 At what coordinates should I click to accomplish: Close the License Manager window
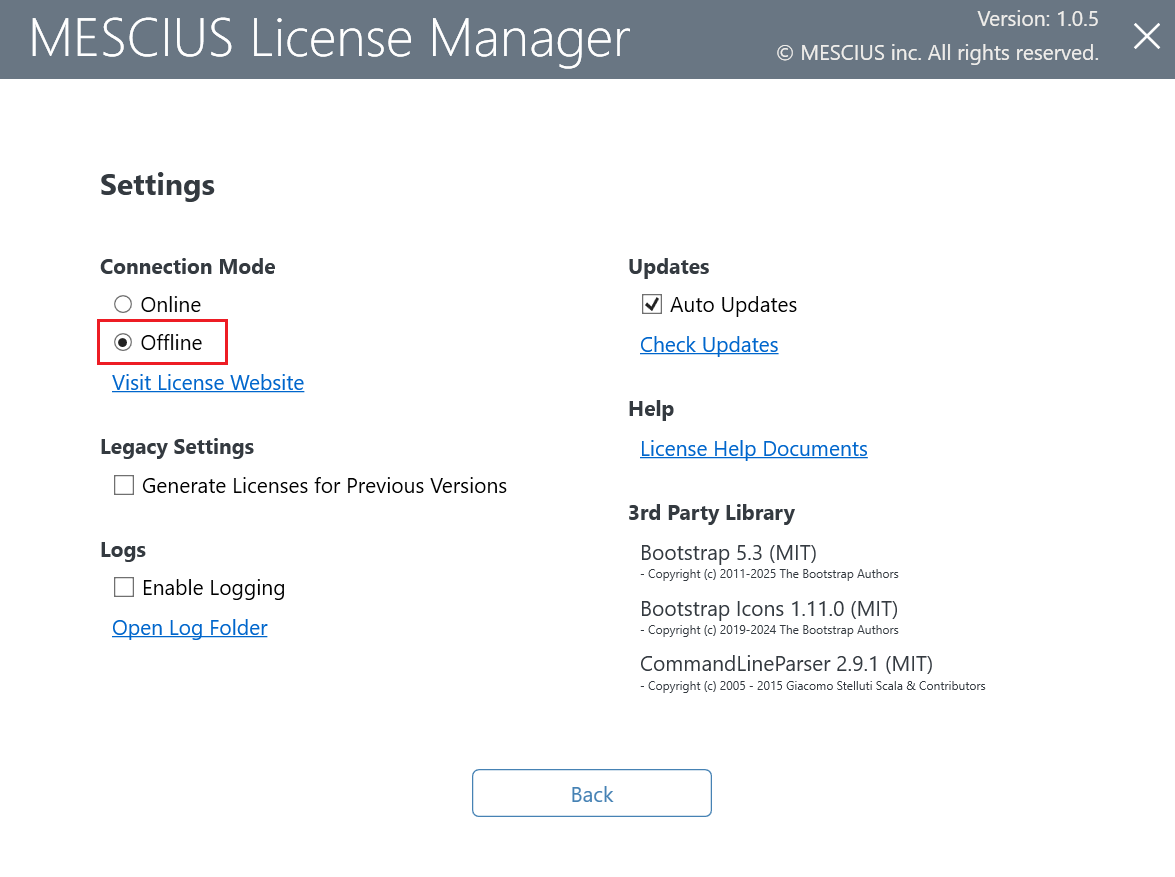1146,37
